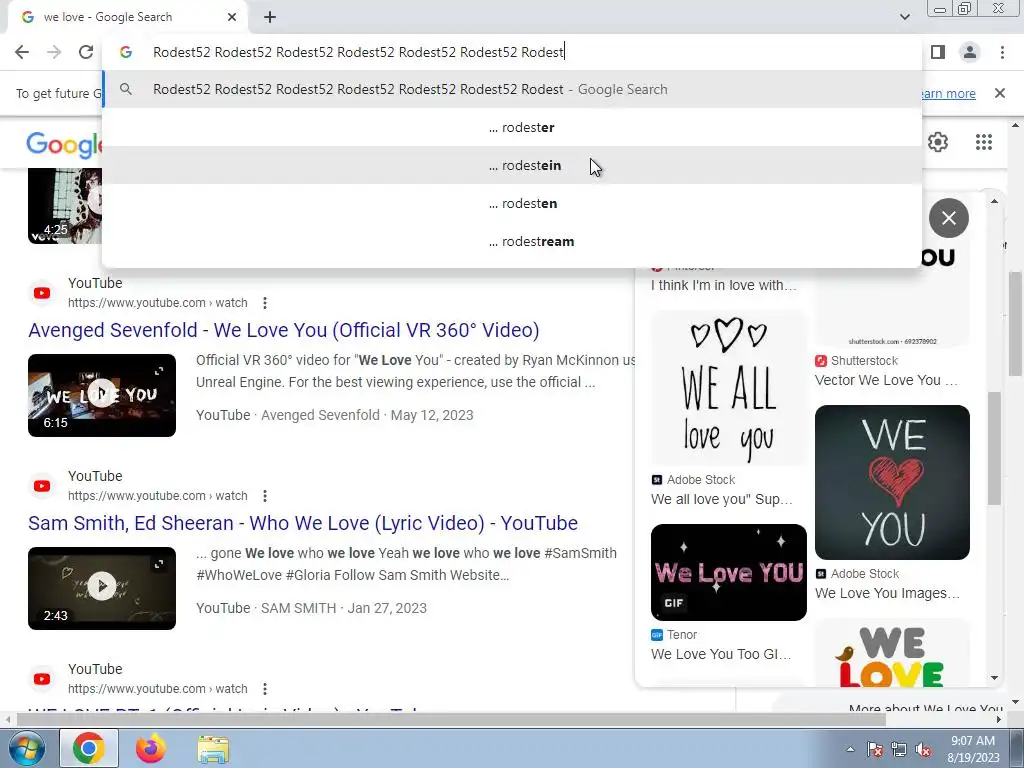Click the muted volume tray icon
Image resolution: width=1024 pixels, height=768 pixels.
pyautogui.click(x=923, y=750)
